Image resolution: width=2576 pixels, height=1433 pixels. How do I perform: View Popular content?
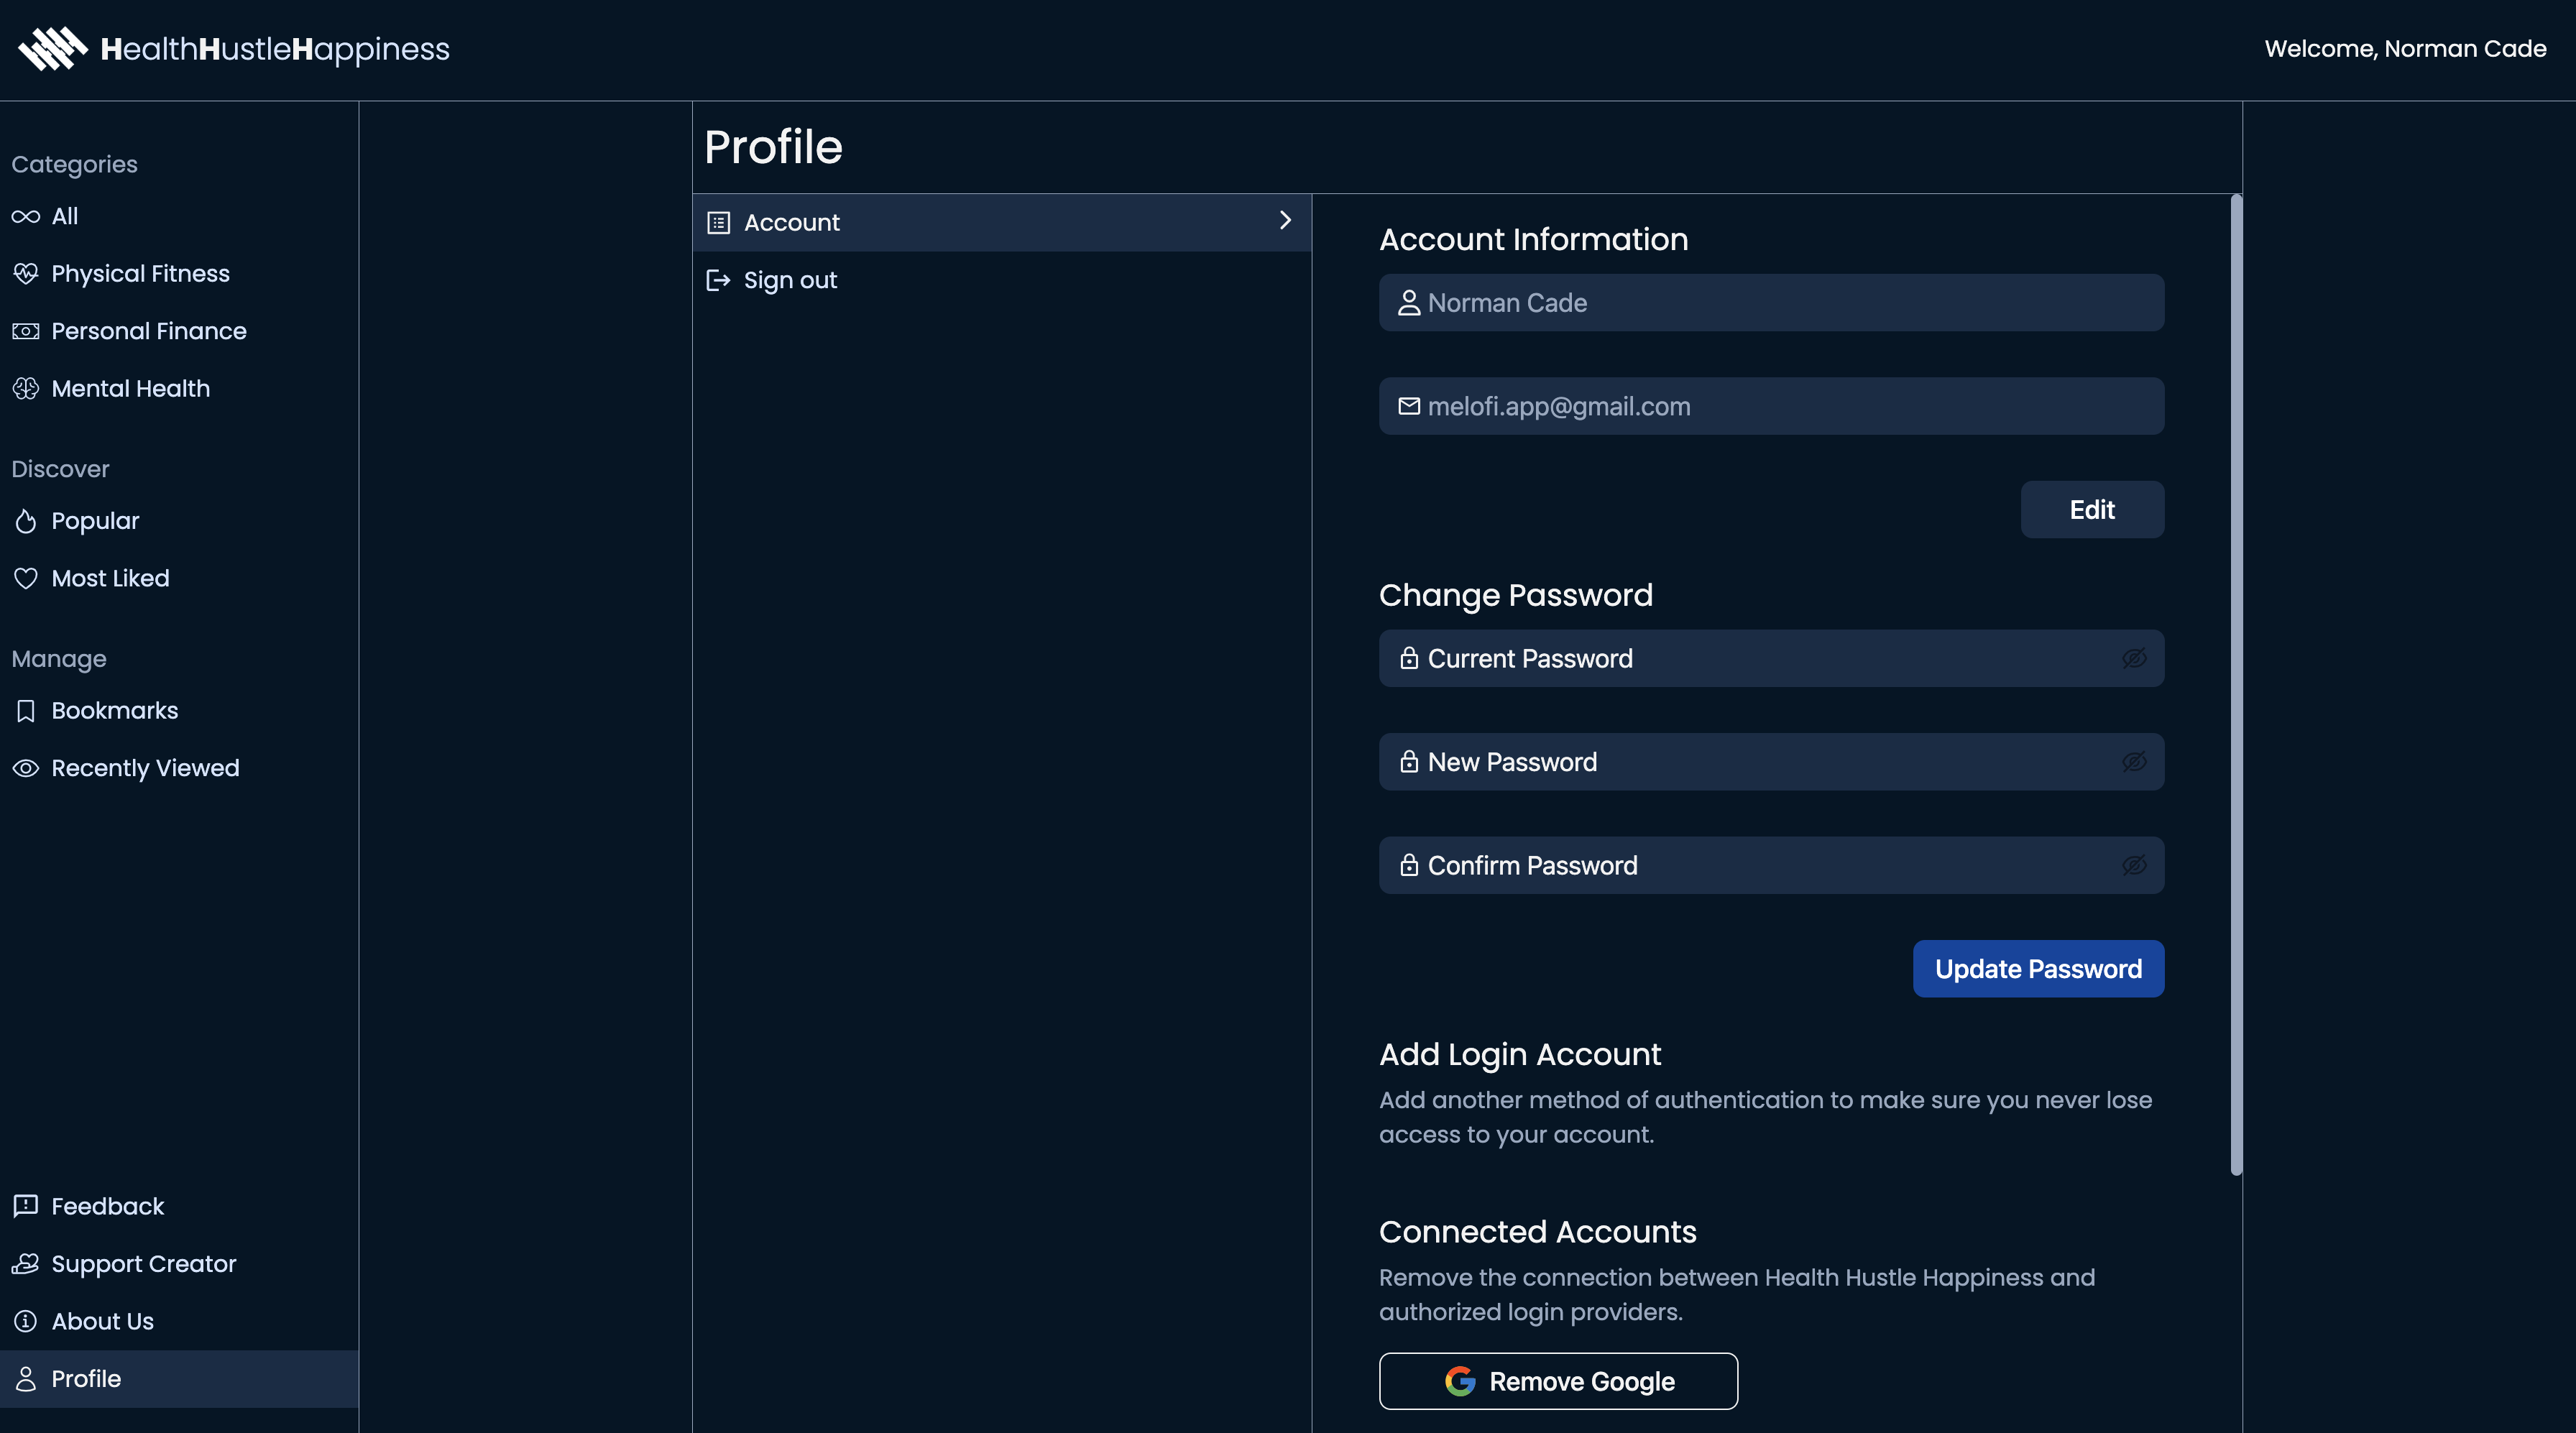(179, 521)
